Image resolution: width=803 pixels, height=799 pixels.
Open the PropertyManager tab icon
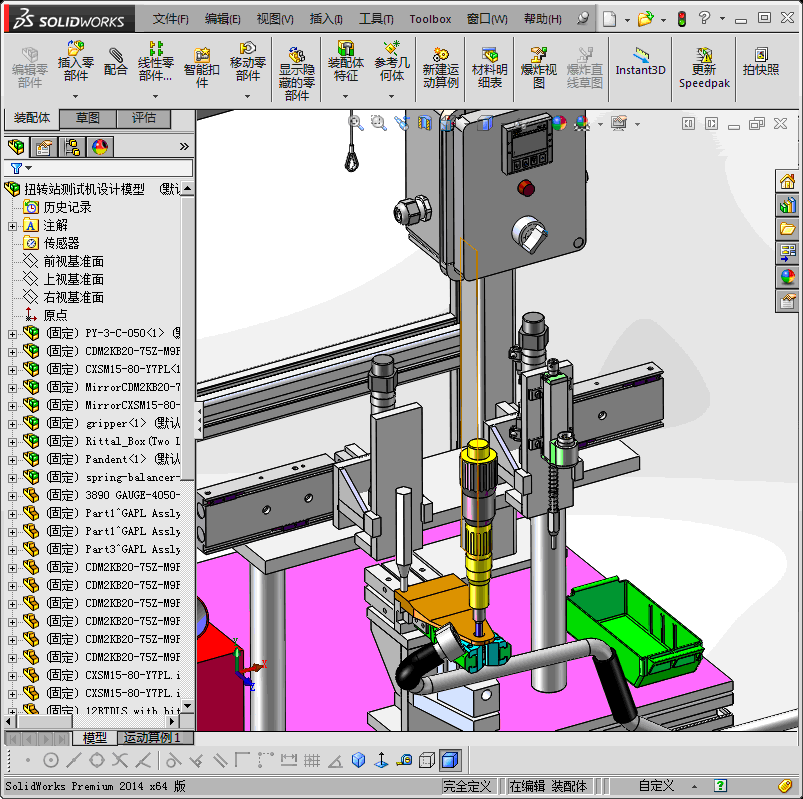(44, 147)
